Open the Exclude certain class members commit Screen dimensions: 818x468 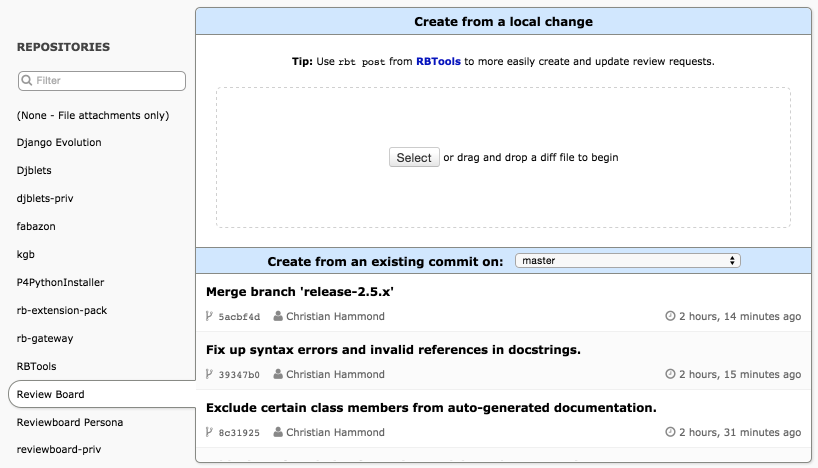431,407
